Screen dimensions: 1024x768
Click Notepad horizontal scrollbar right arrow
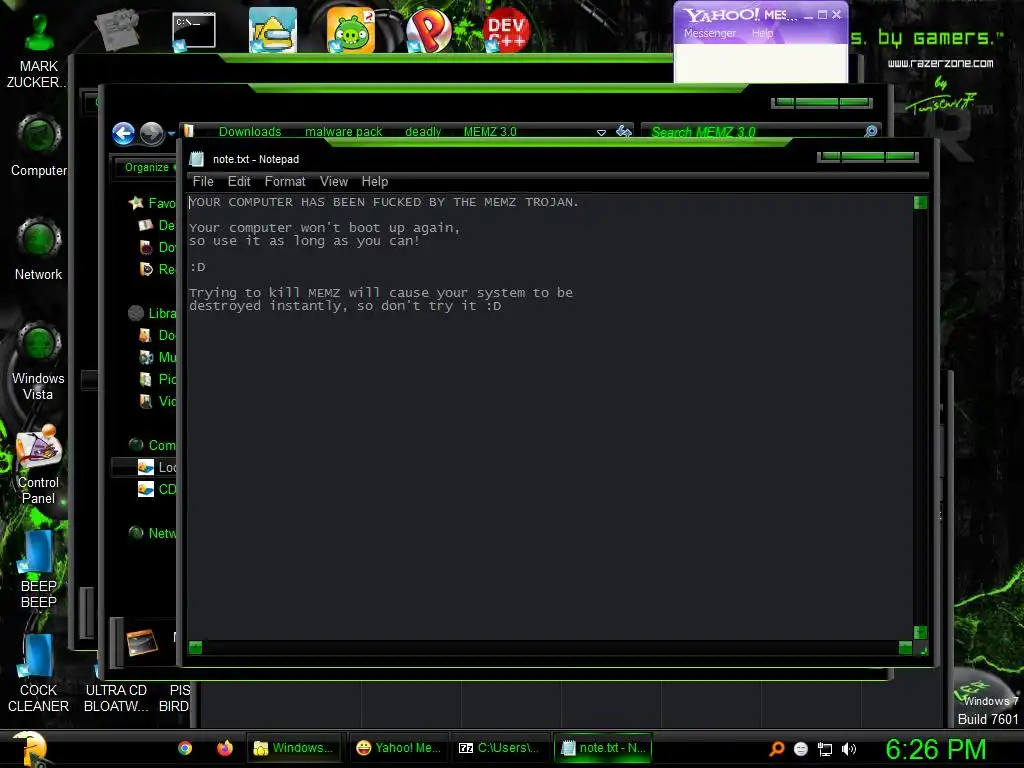(x=905, y=648)
